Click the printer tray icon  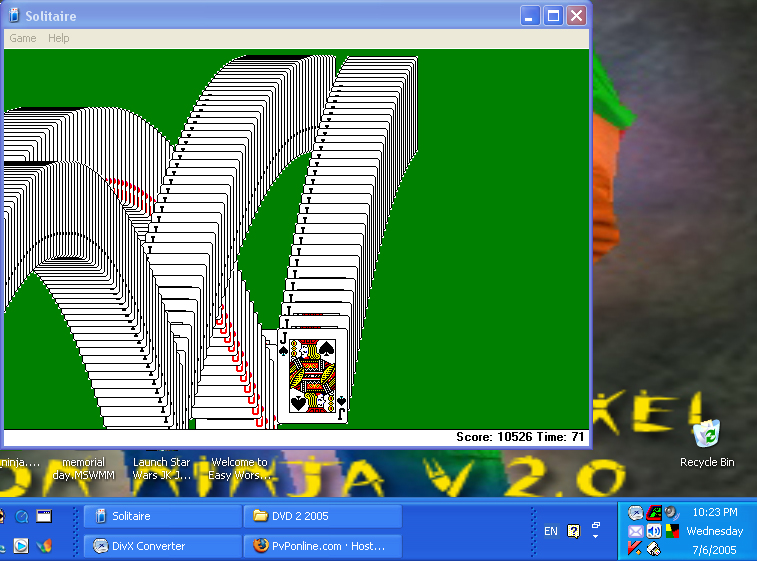click(653, 548)
